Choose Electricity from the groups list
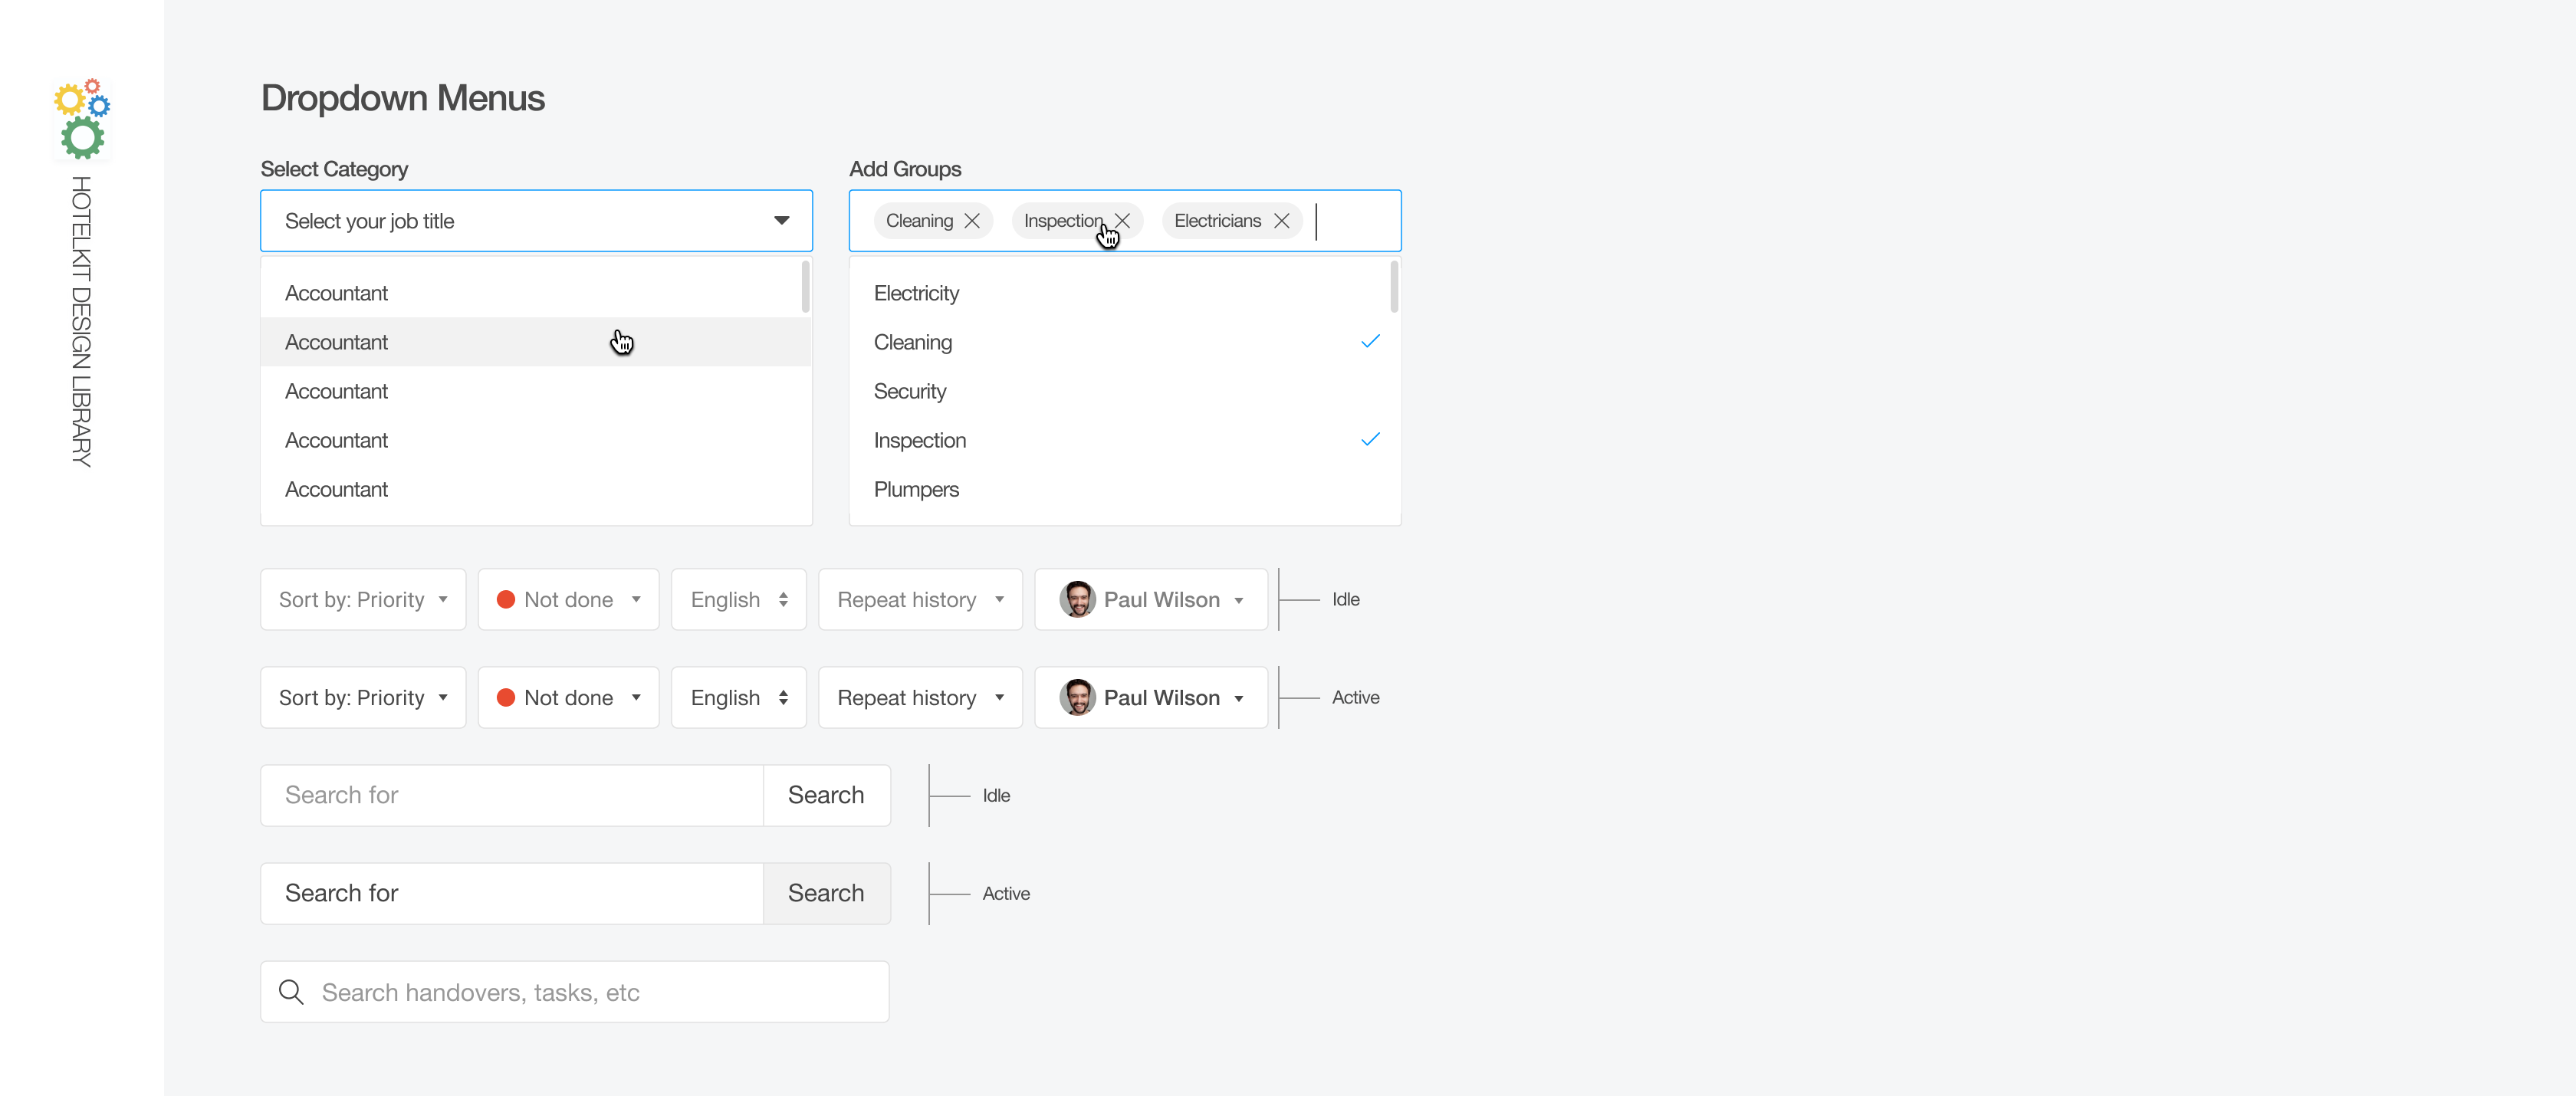Screen dimensions: 2576x1096 (x=916, y=293)
